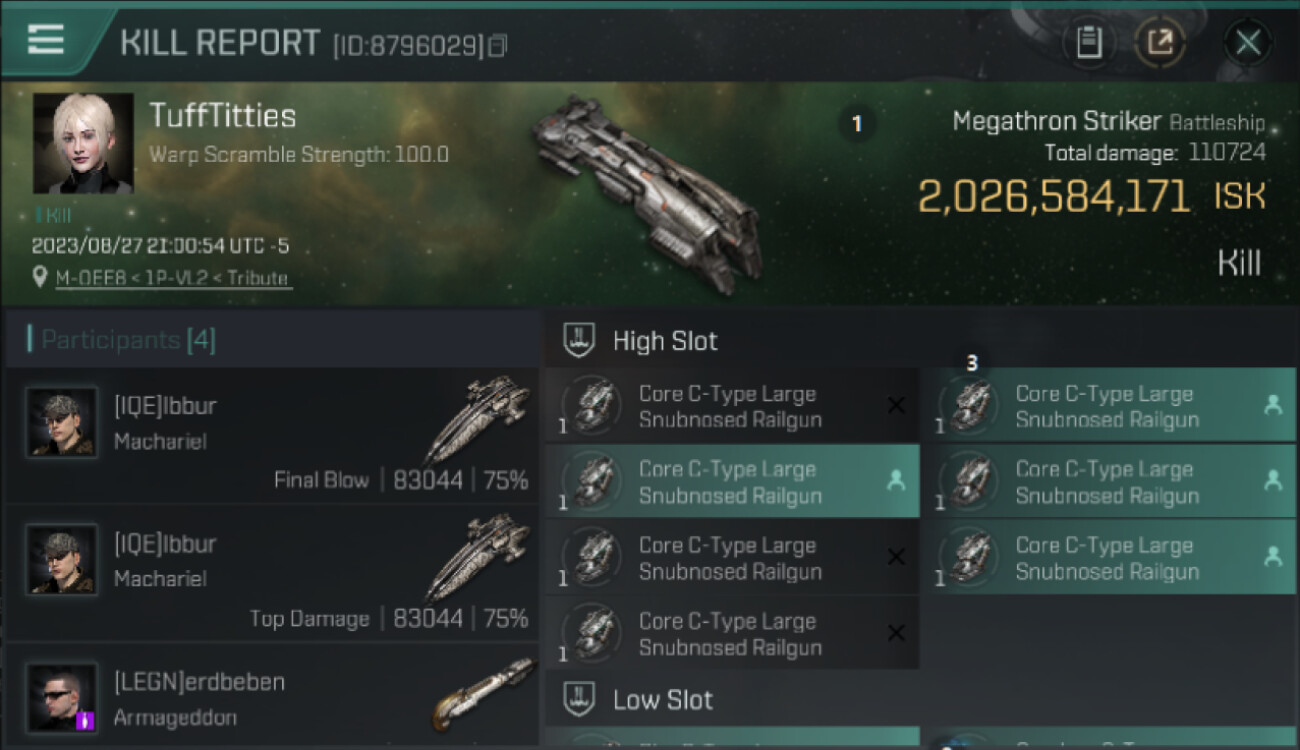Click the clipboard report icon
The image size is (1300, 750).
(x=1089, y=42)
